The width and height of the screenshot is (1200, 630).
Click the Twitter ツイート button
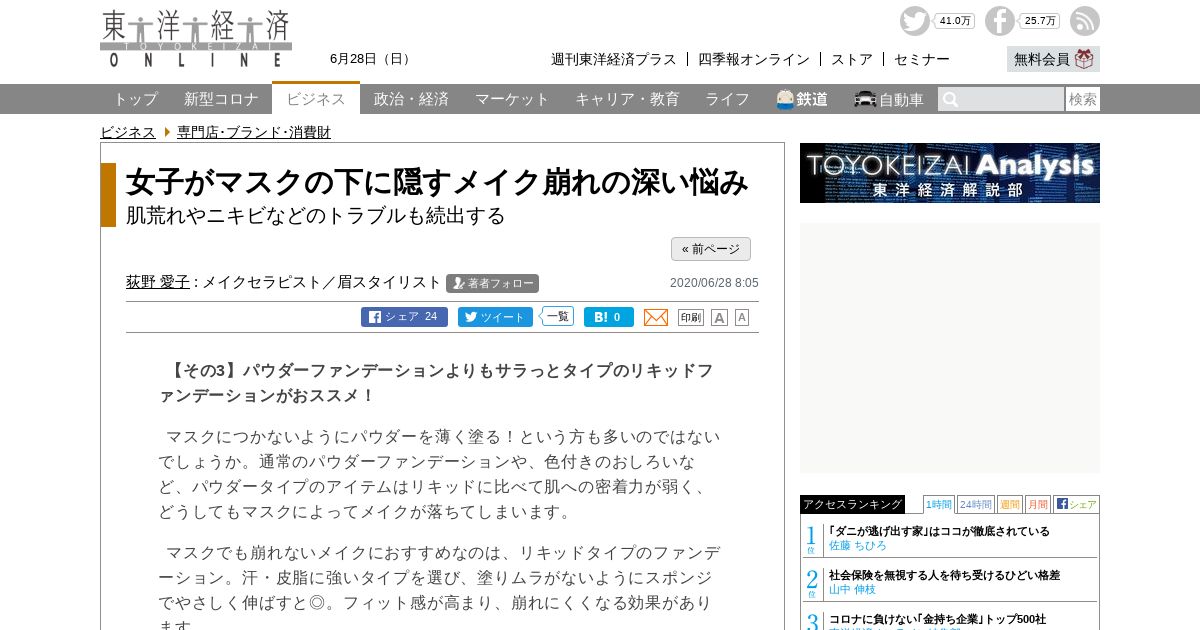coord(495,317)
